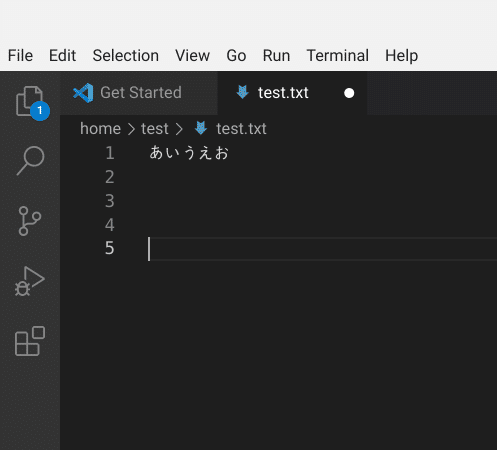Open the Search magnifier in activity bar
This screenshot has height=450, width=497.
tap(30, 161)
